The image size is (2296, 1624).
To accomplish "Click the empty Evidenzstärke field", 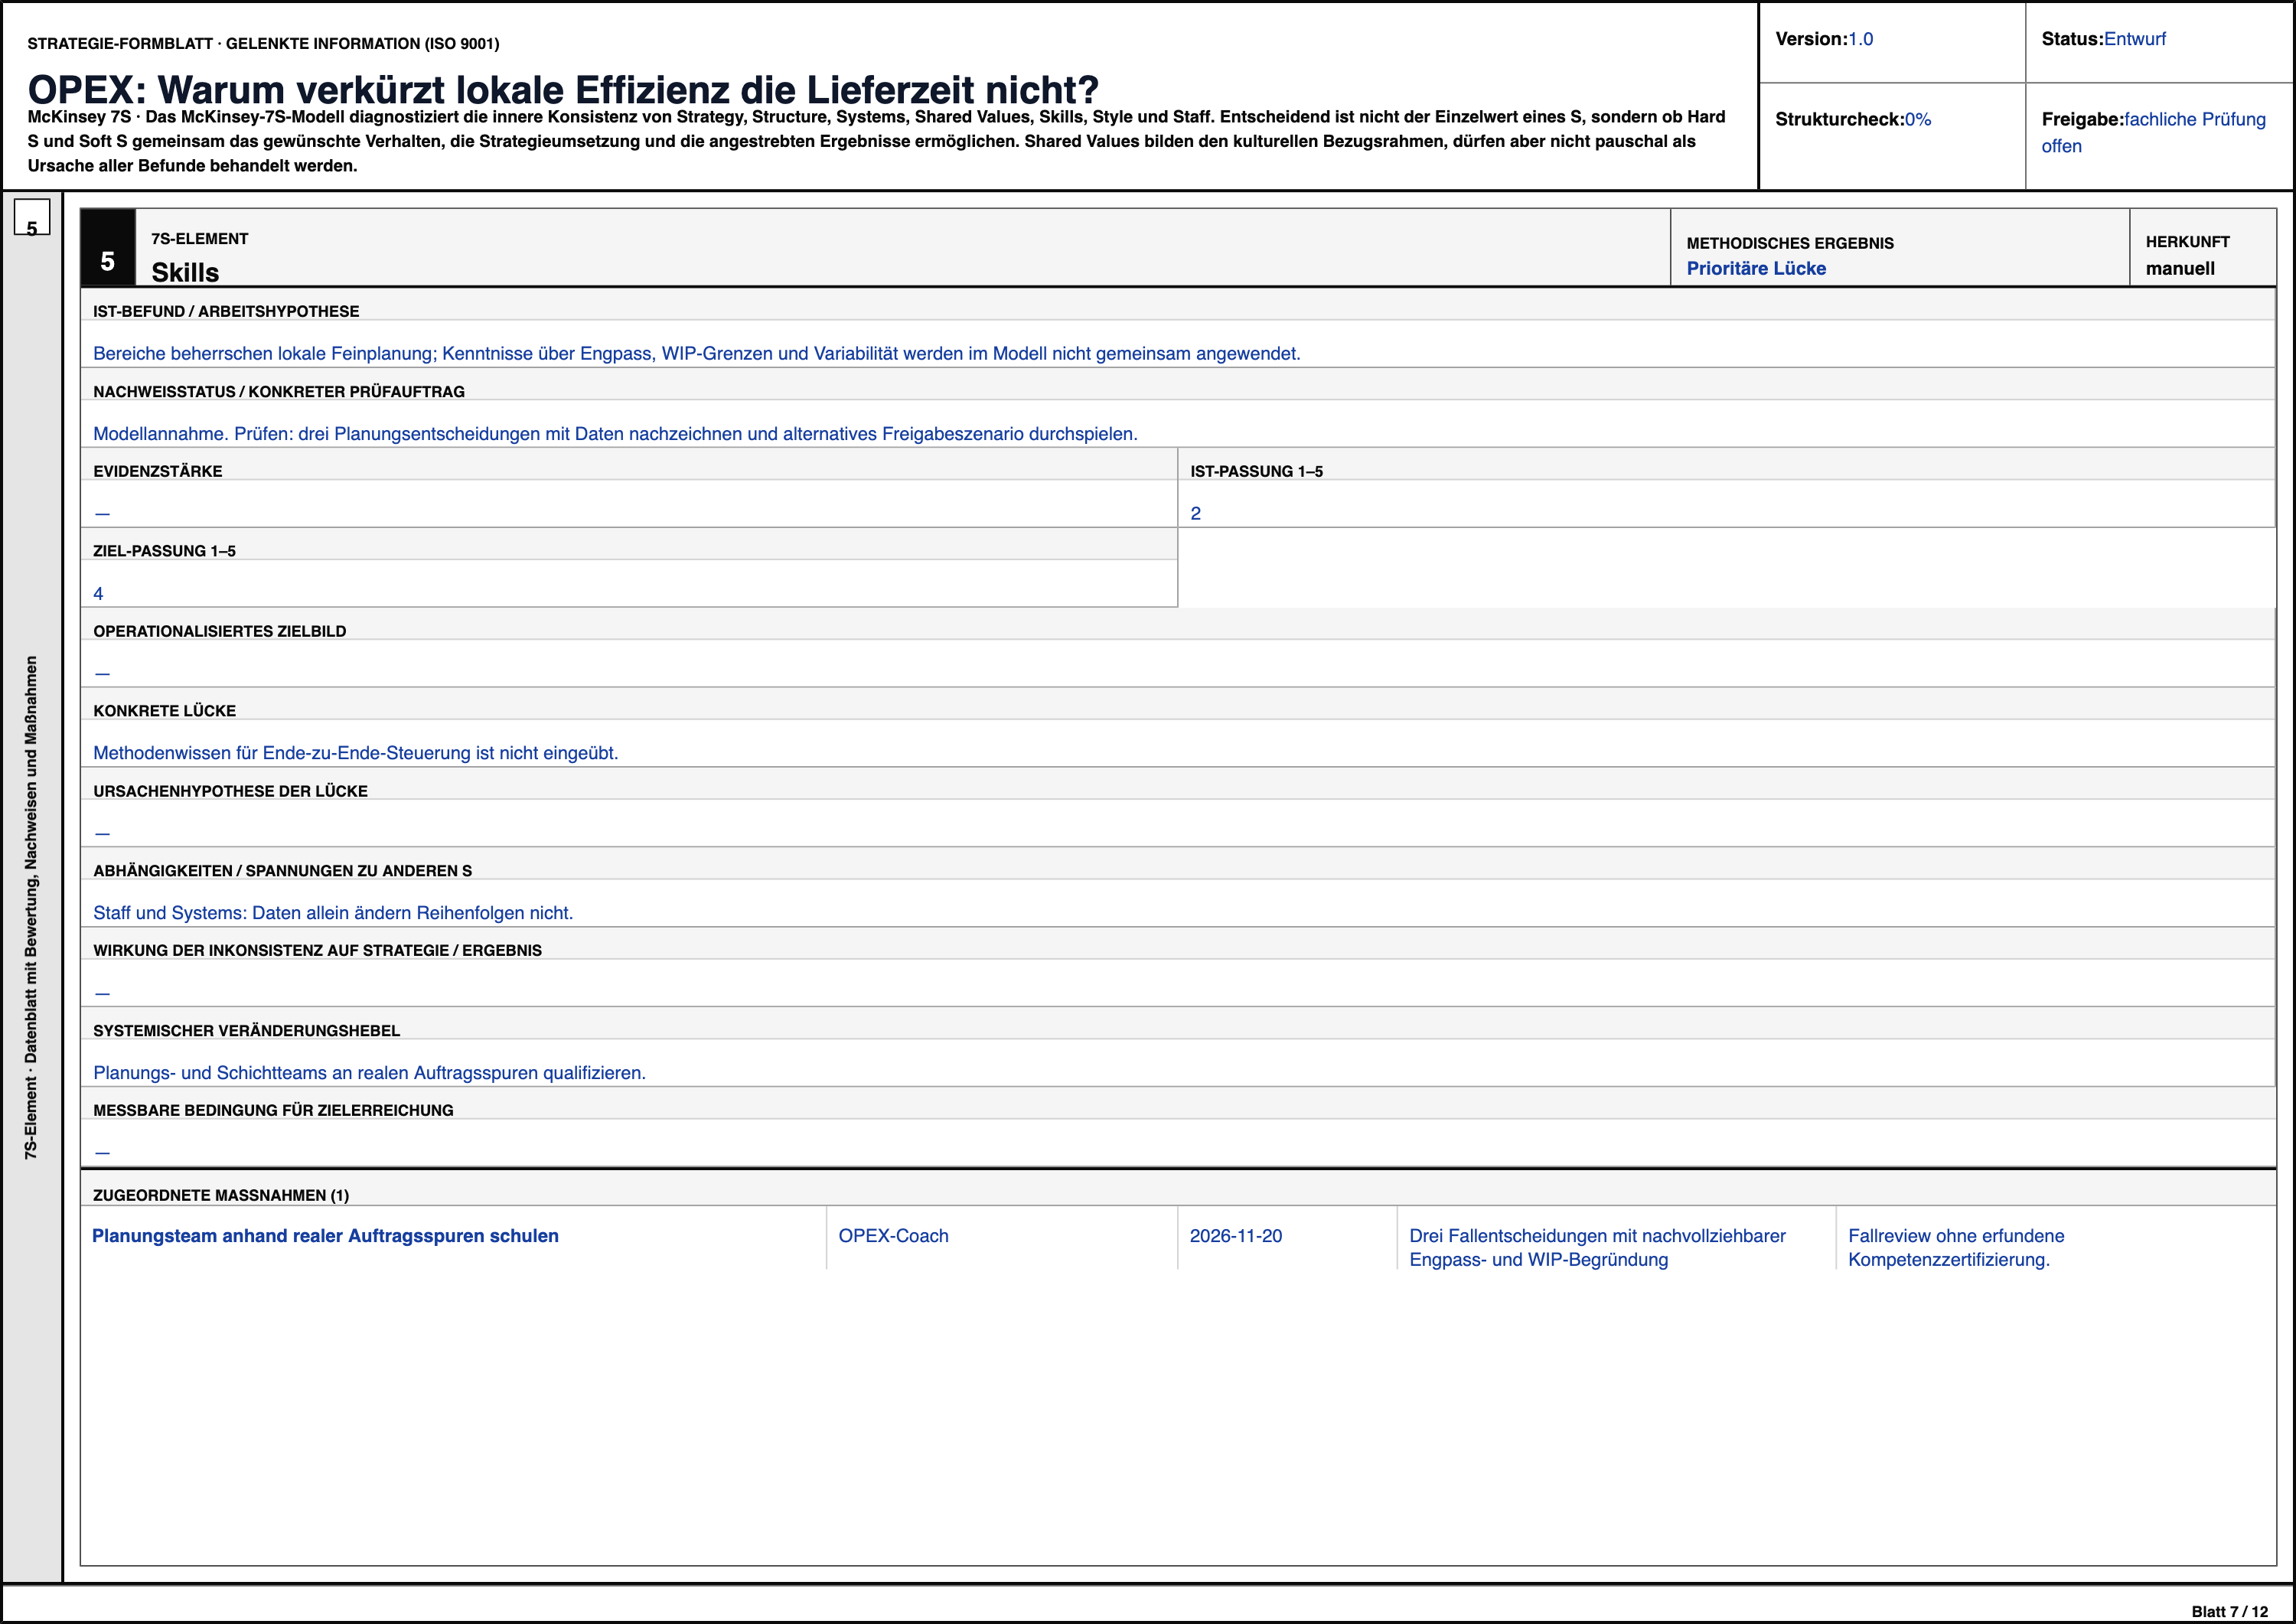I will tap(629, 504).
